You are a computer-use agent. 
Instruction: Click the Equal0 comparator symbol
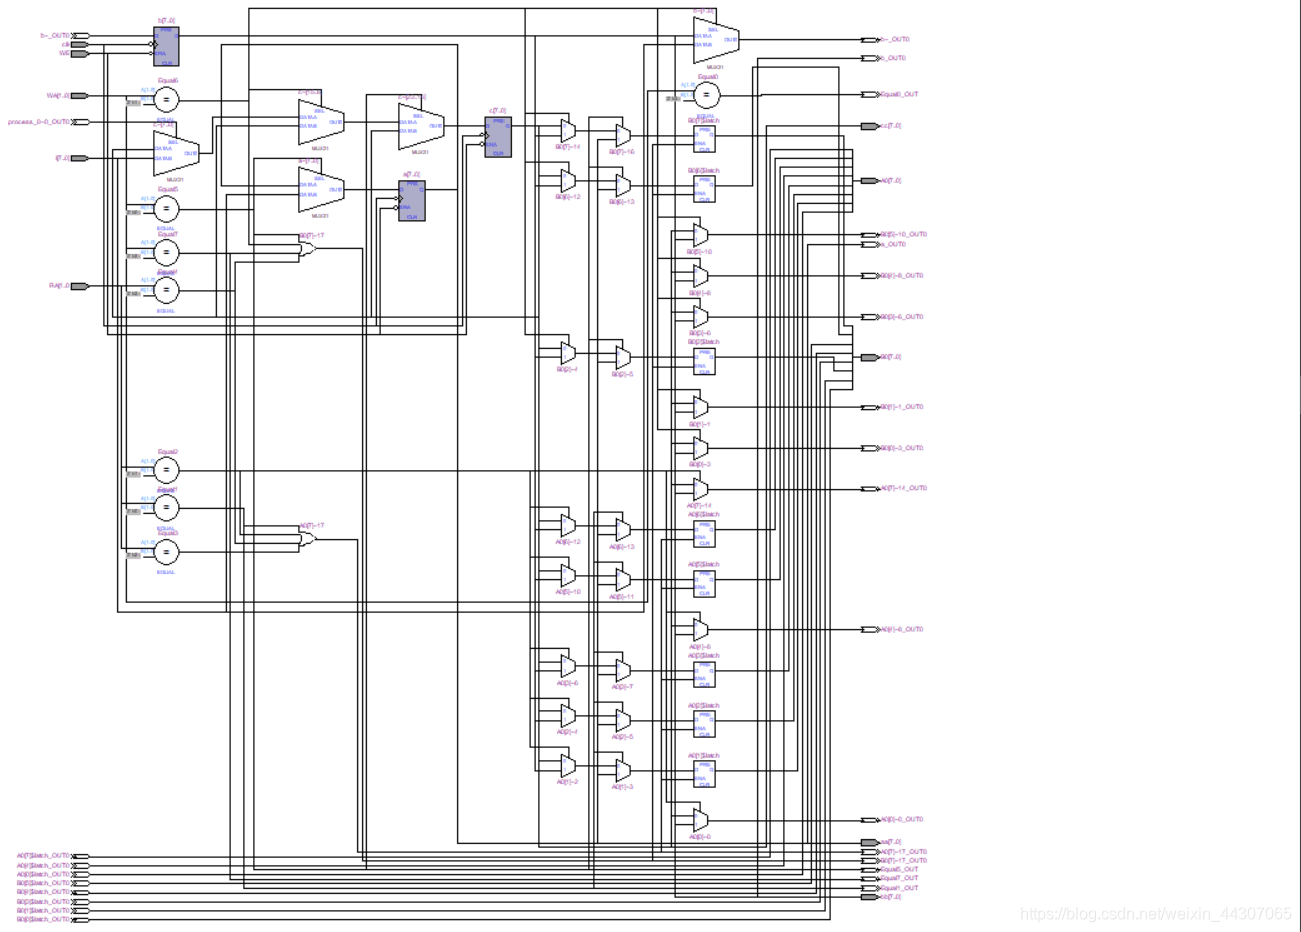[706, 95]
